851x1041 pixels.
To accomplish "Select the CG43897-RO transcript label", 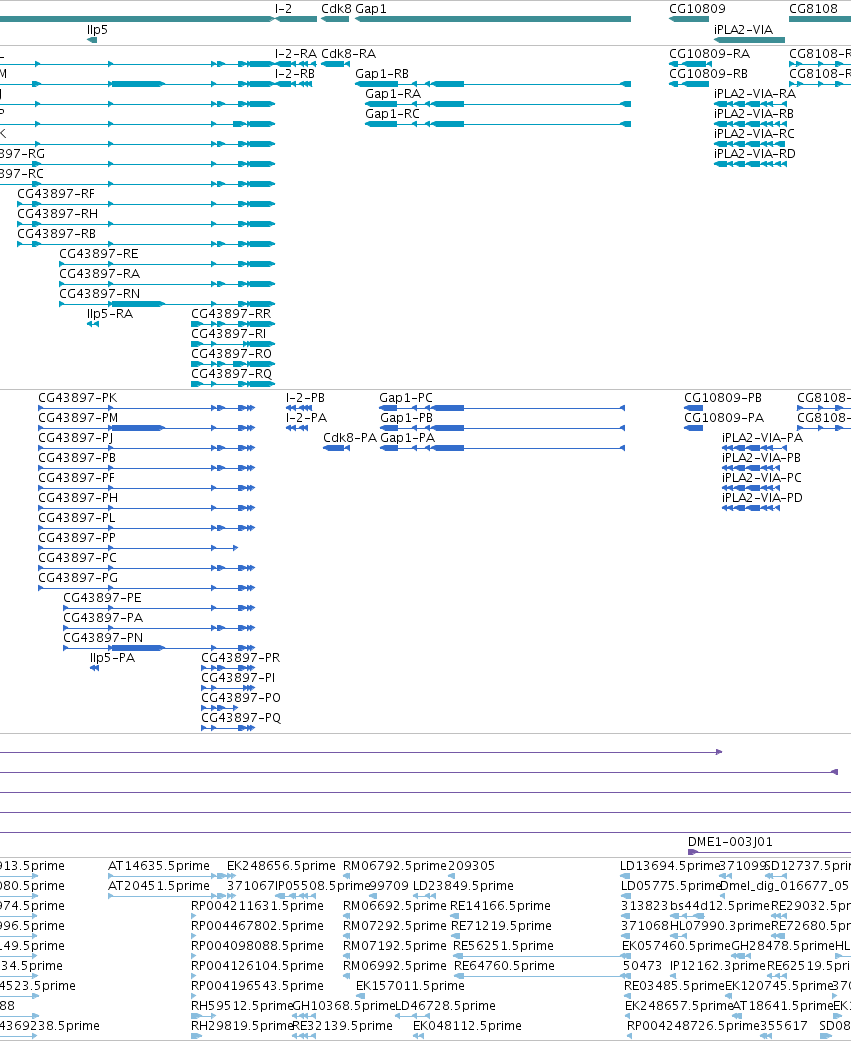I will tap(232, 353).
